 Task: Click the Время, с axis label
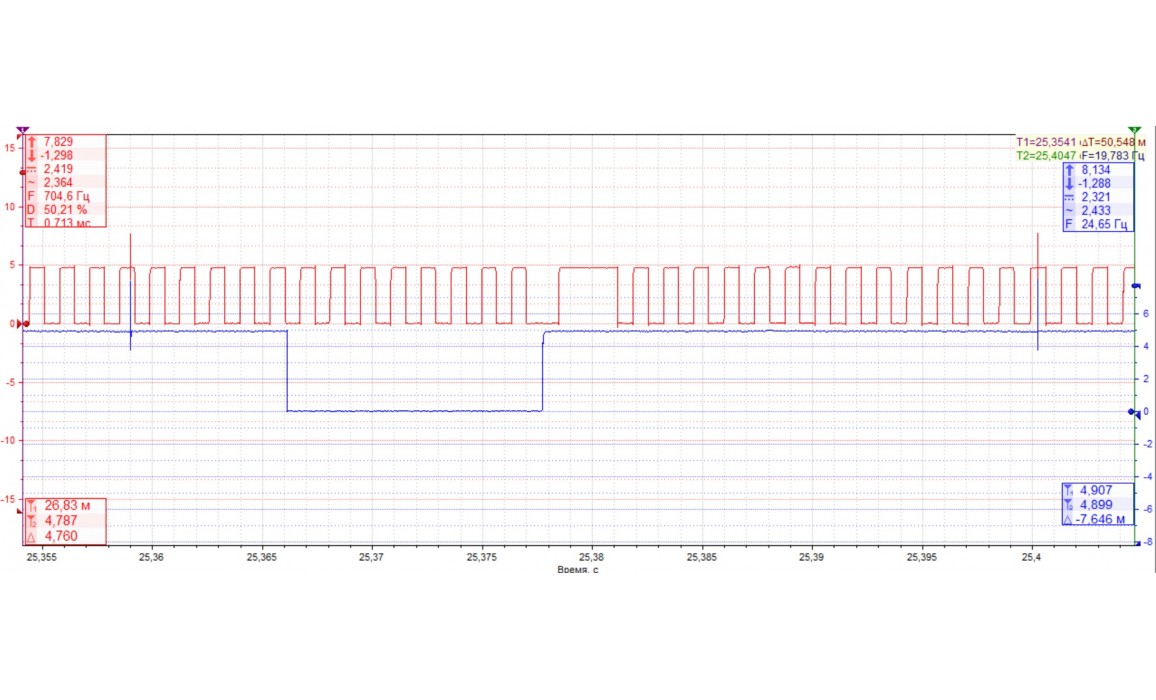pos(577,569)
